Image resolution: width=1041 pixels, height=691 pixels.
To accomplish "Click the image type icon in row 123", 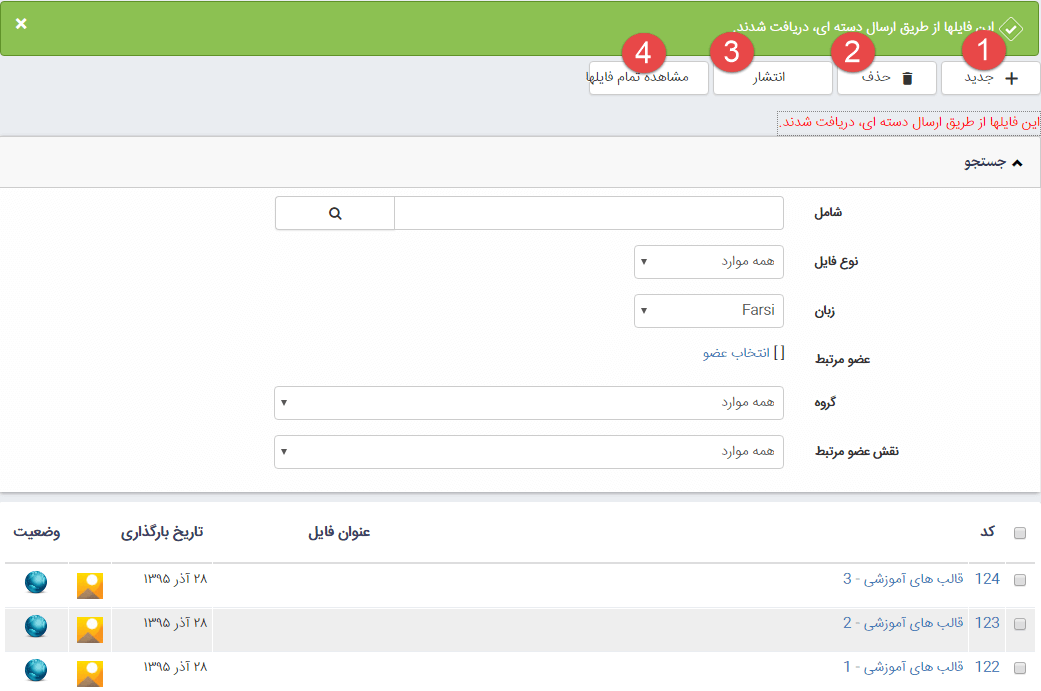I will pyautogui.click(x=90, y=629).
